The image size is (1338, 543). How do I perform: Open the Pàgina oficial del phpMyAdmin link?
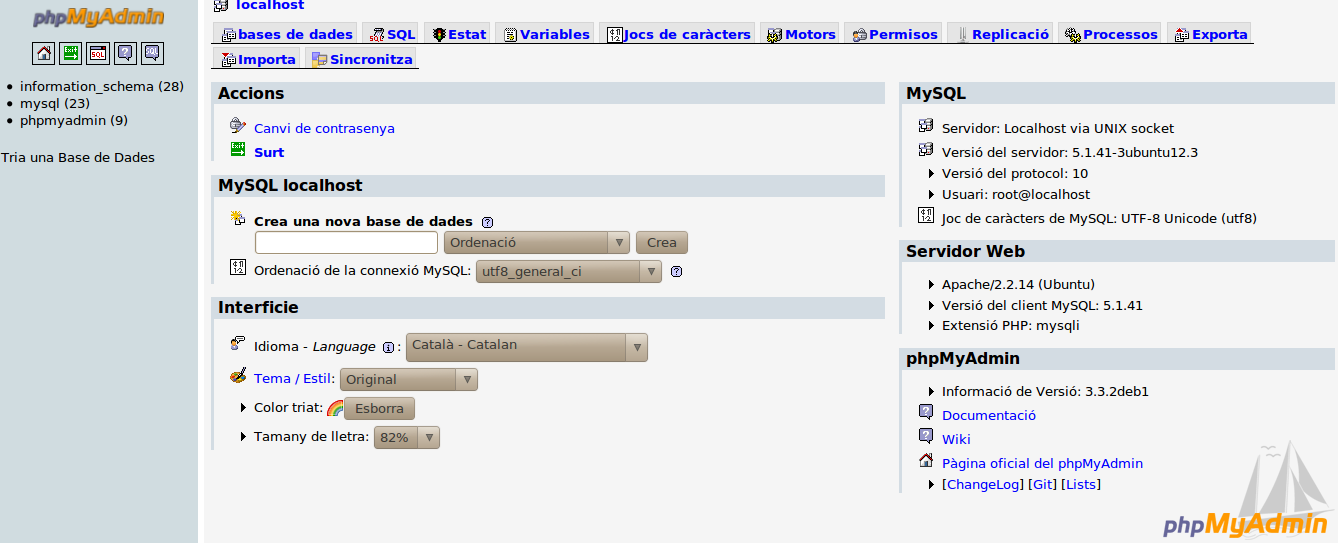[1042, 463]
